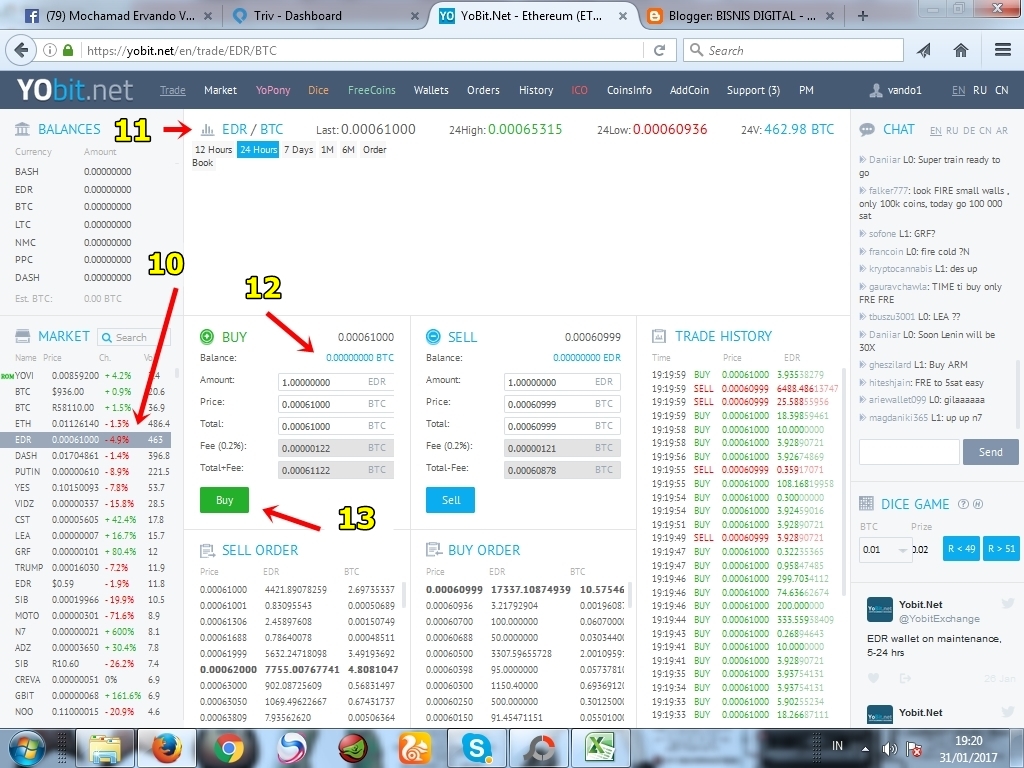Open the CoinsInfo menu item
Image resolution: width=1024 pixels, height=768 pixels.
(x=629, y=90)
